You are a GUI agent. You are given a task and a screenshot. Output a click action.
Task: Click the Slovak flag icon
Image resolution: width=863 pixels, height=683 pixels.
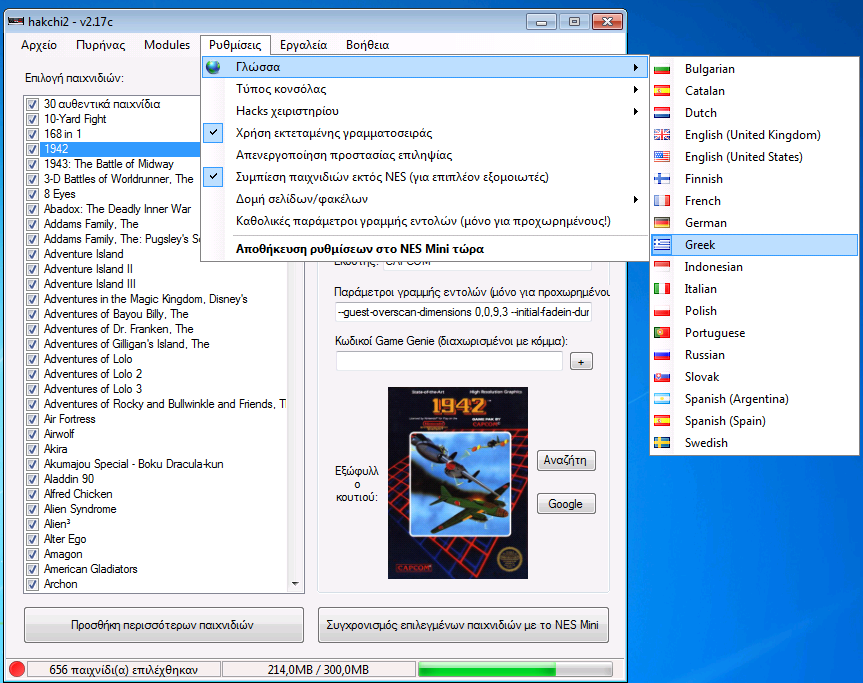(x=662, y=377)
